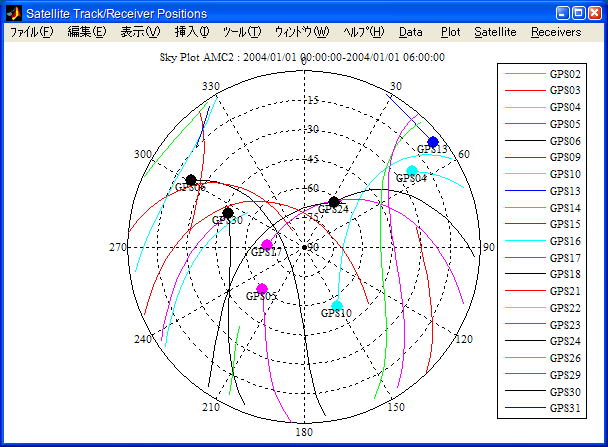Open the ファイル(F) menu
The height and width of the screenshot is (447, 608).
point(32,32)
